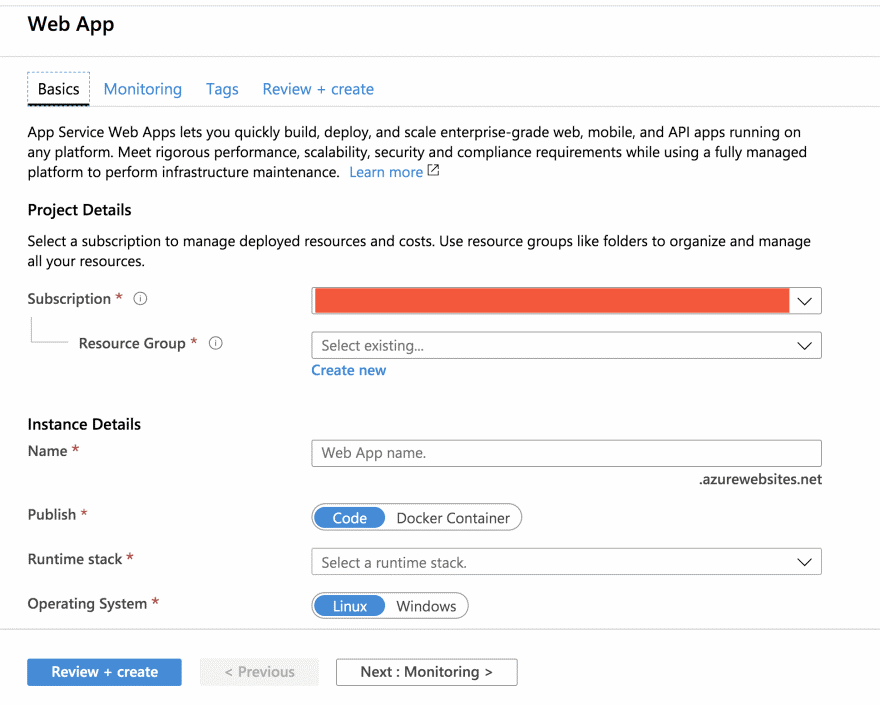Click the external link icon beside Learn more
880x705 pixels.
433,171
